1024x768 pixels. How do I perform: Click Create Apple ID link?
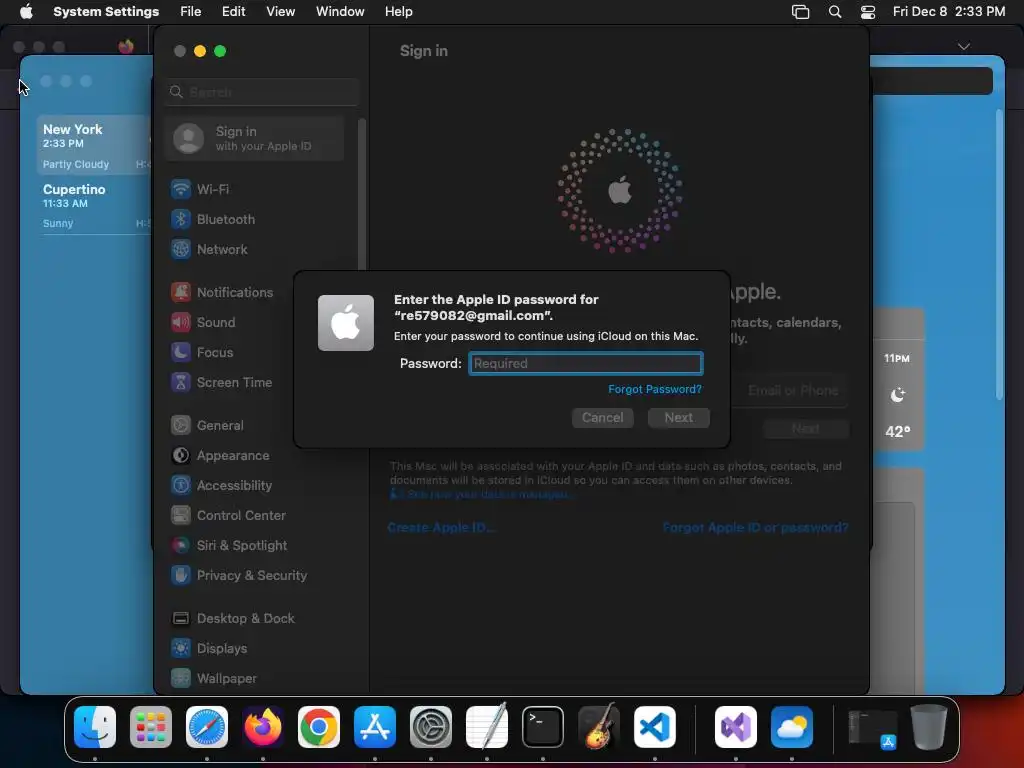point(441,528)
